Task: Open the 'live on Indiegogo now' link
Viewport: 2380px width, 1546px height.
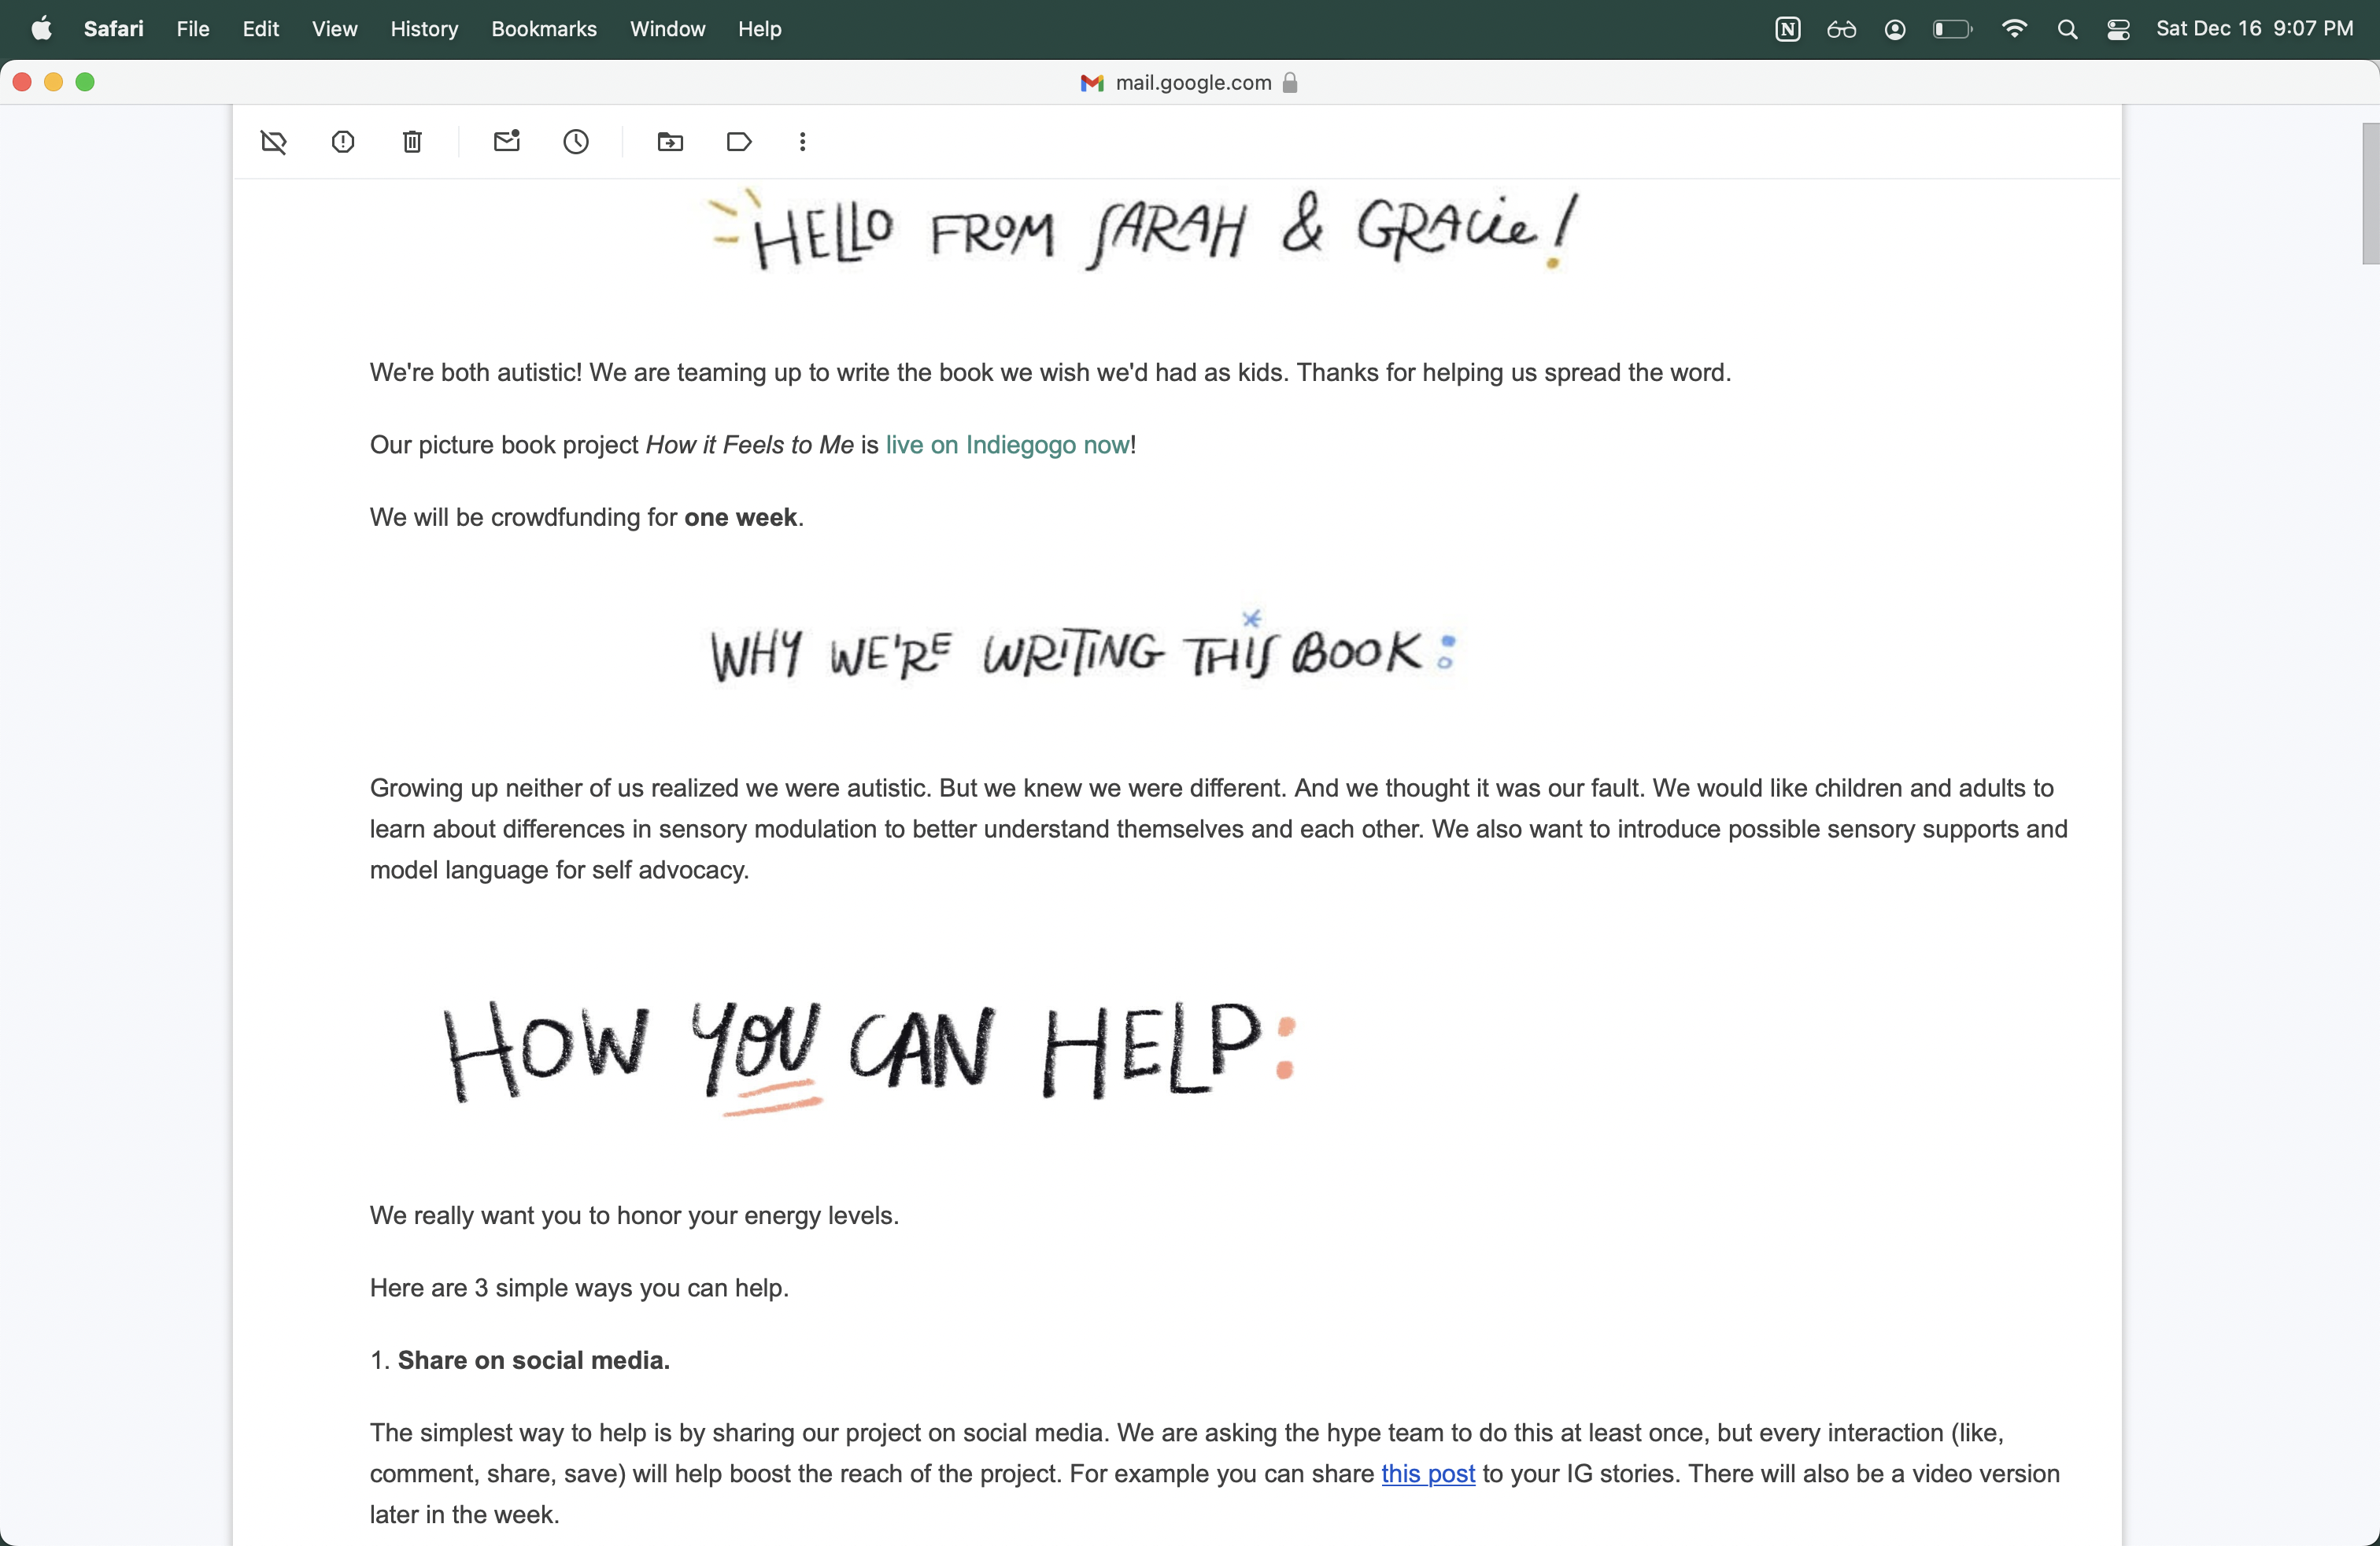Action: point(1007,445)
